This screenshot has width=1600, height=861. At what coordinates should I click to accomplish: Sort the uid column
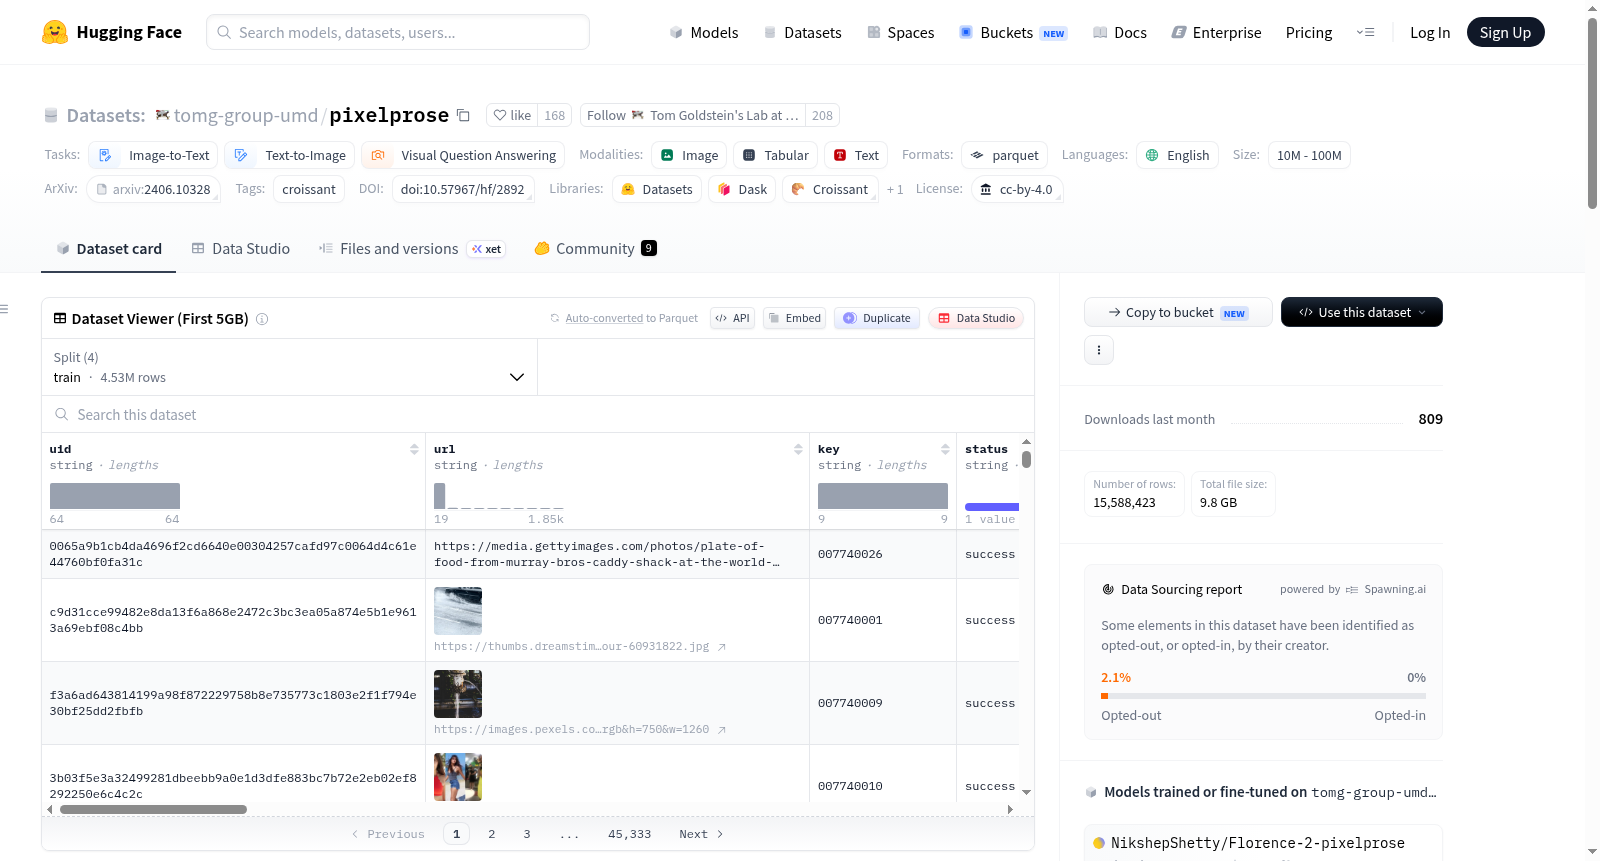click(414, 450)
